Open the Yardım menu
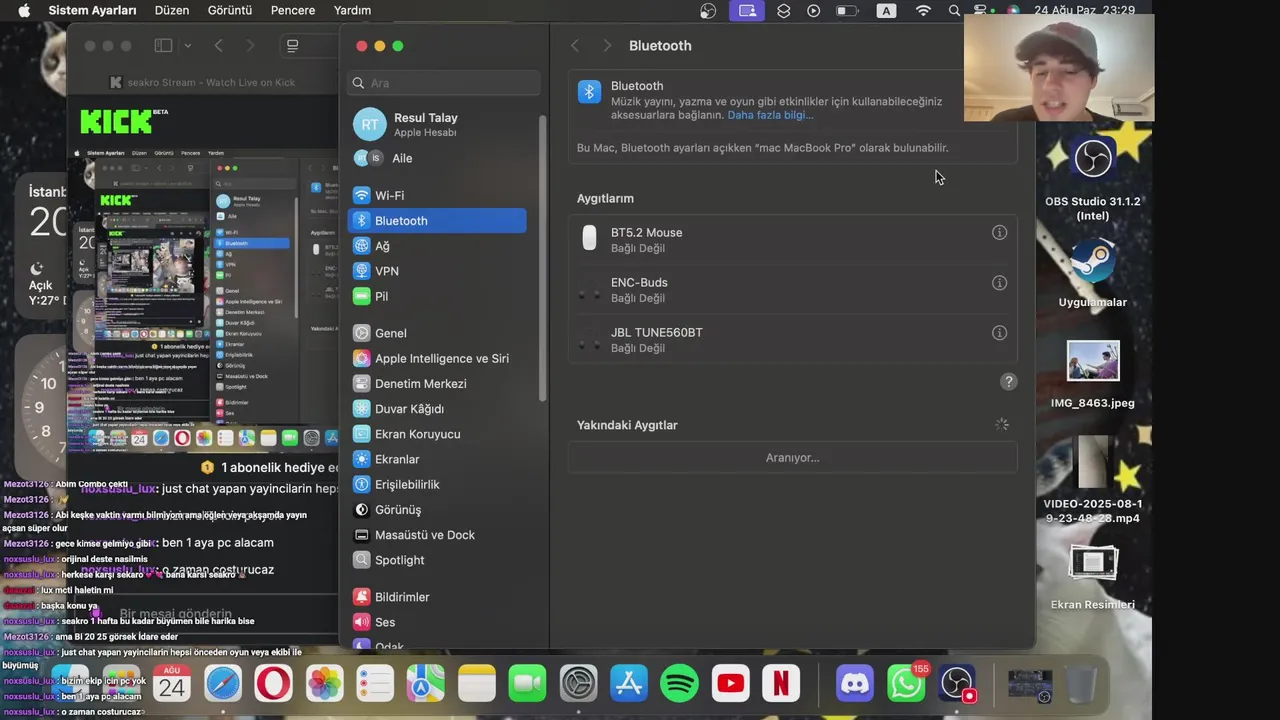1280x720 pixels. tap(352, 10)
